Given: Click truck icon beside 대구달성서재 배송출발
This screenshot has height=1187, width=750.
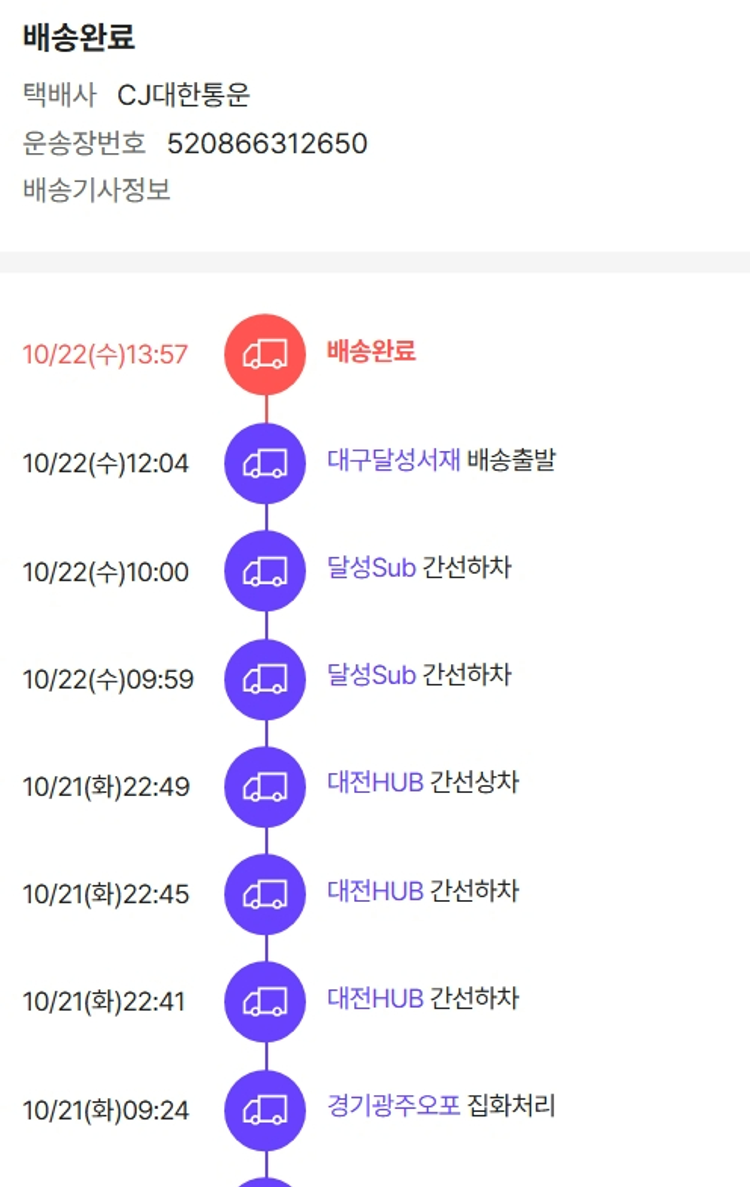Looking at the screenshot, I should 265,463.
